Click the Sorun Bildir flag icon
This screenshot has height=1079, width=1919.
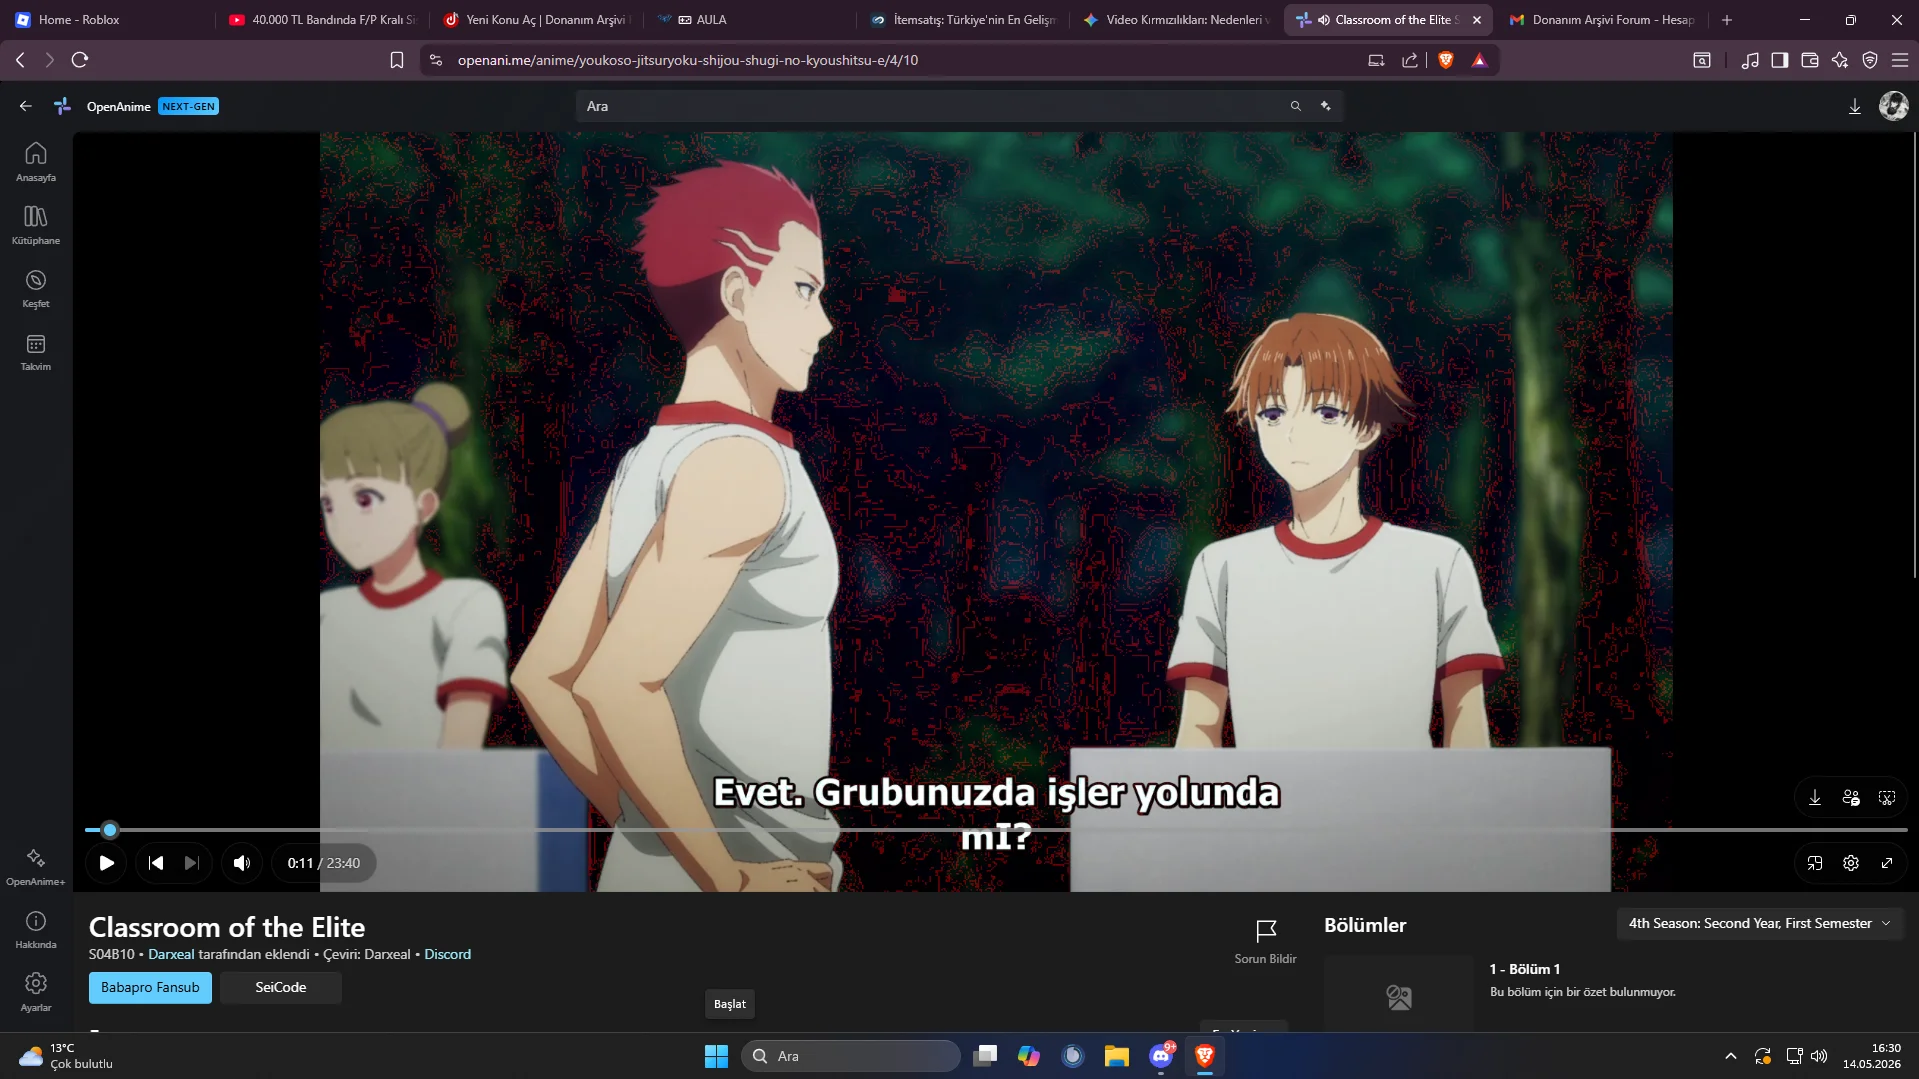1266,930
